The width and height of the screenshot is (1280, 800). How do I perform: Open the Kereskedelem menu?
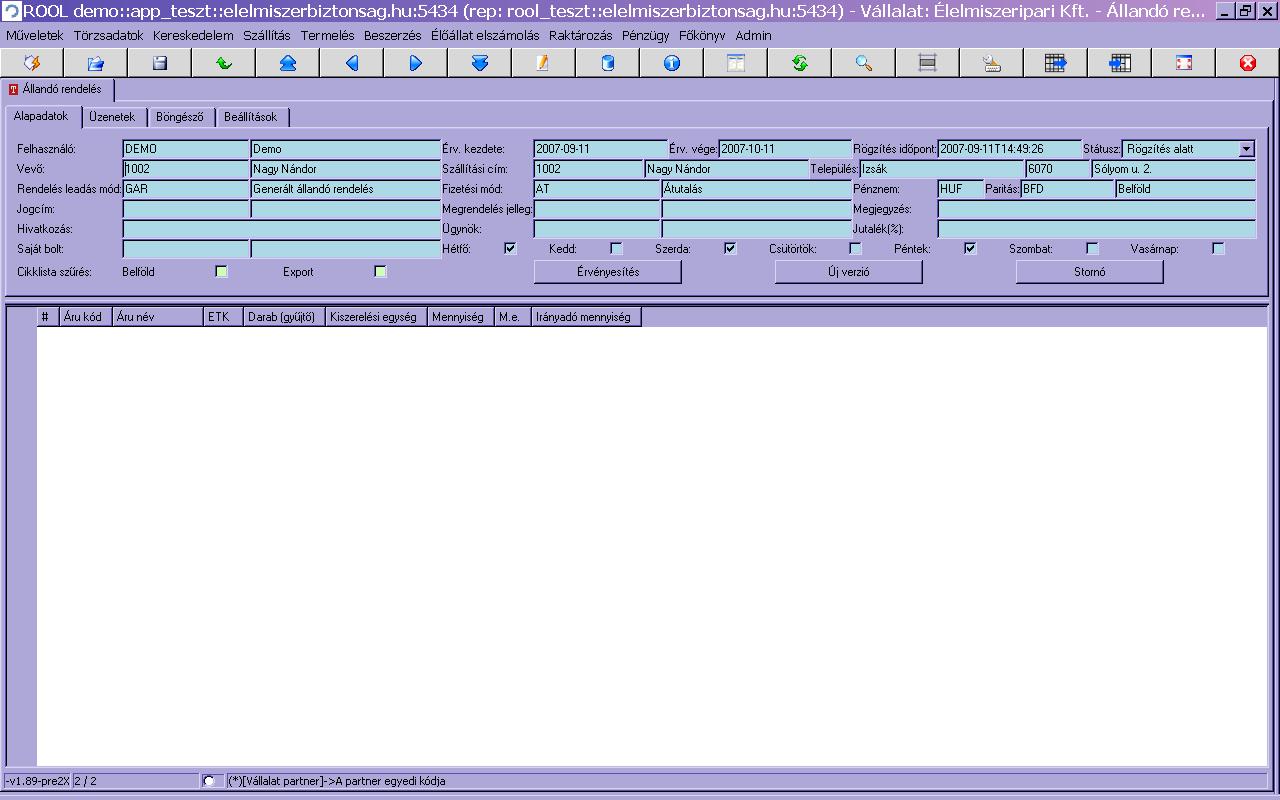click(193, 35)
